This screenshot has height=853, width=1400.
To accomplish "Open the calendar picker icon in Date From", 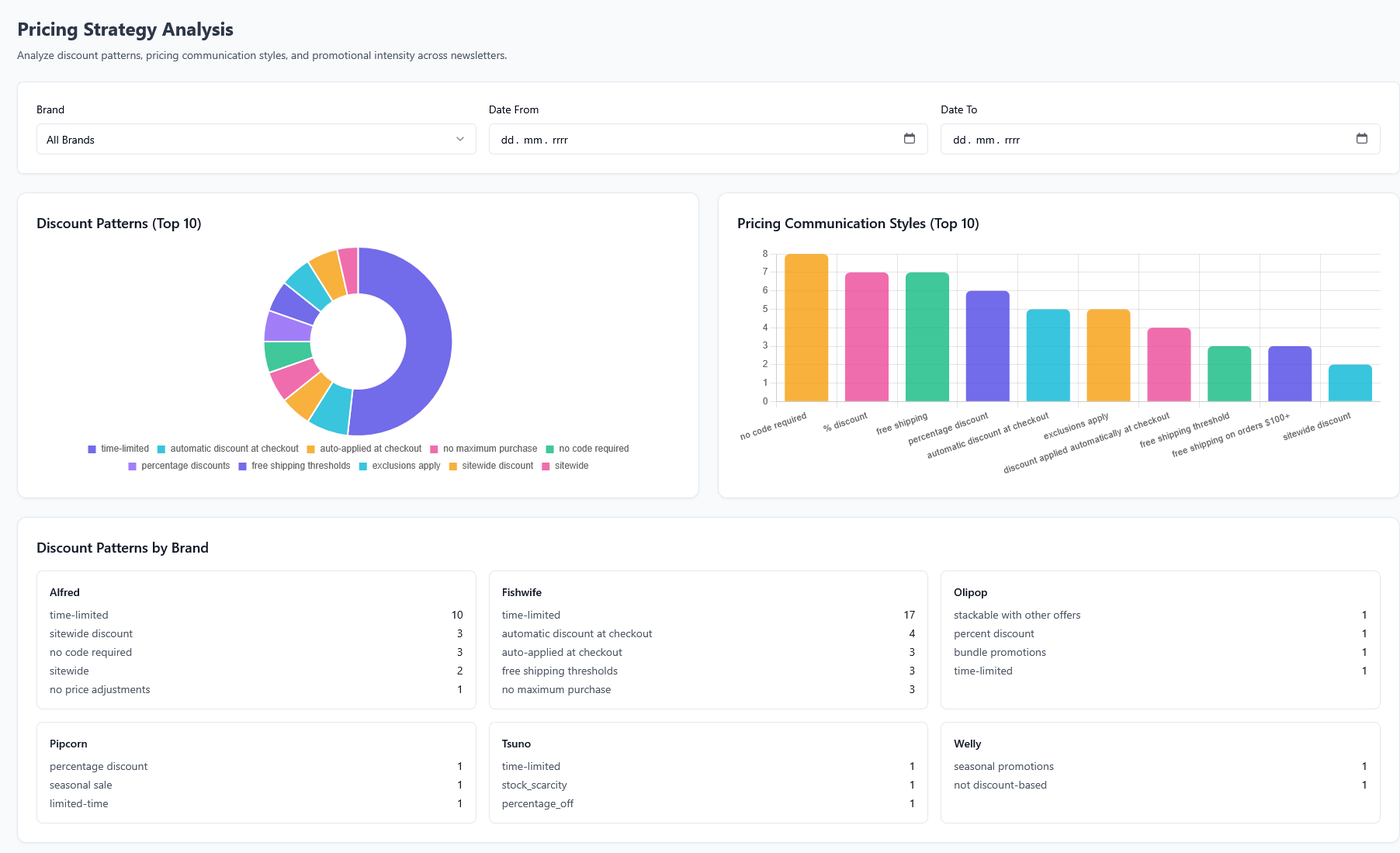I will [909, 139].
